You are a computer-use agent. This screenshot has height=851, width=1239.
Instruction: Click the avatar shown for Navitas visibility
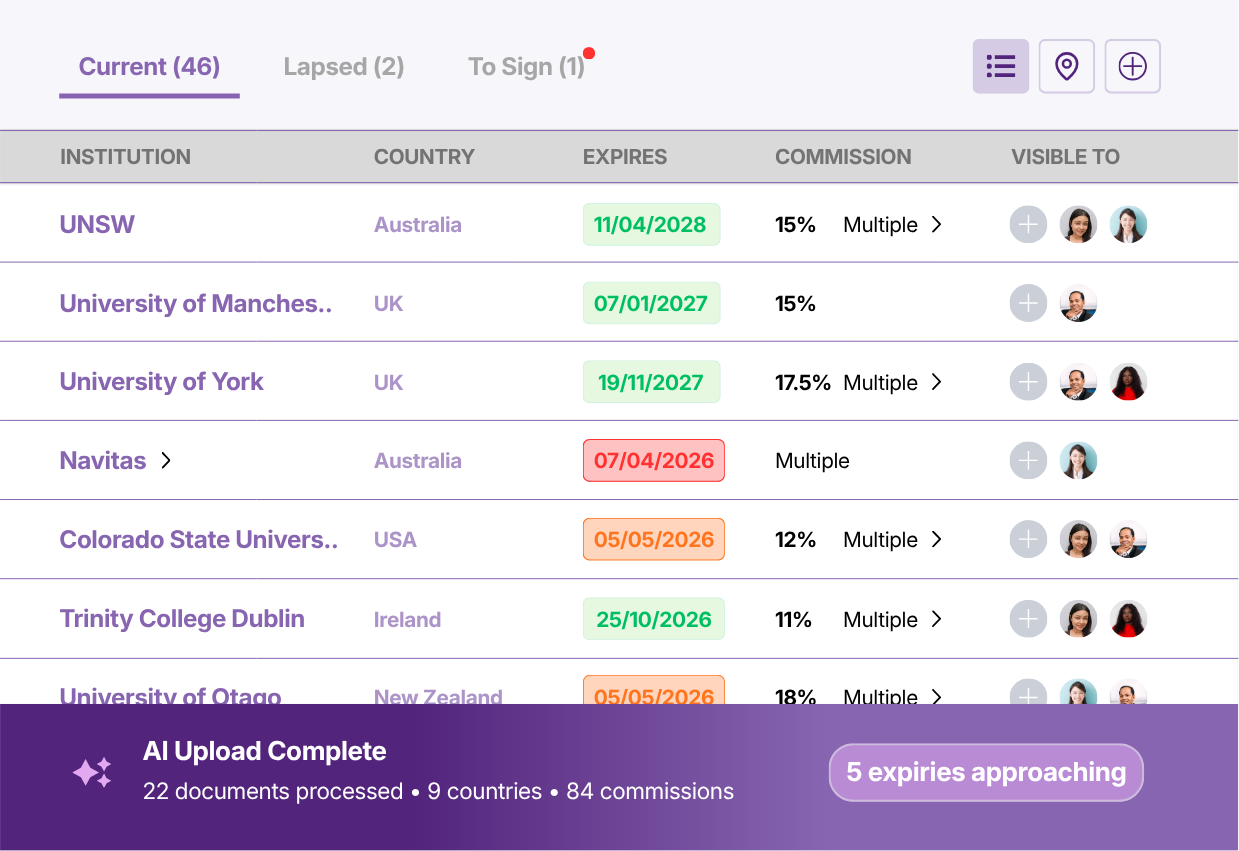(1078, 460)
